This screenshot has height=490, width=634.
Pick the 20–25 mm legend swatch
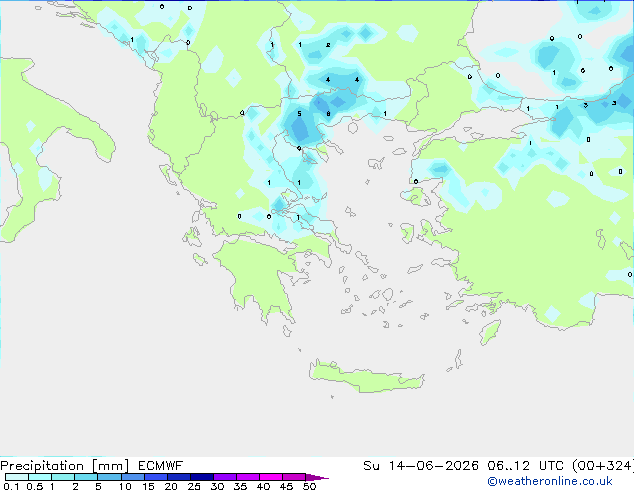tap(178, 477)
